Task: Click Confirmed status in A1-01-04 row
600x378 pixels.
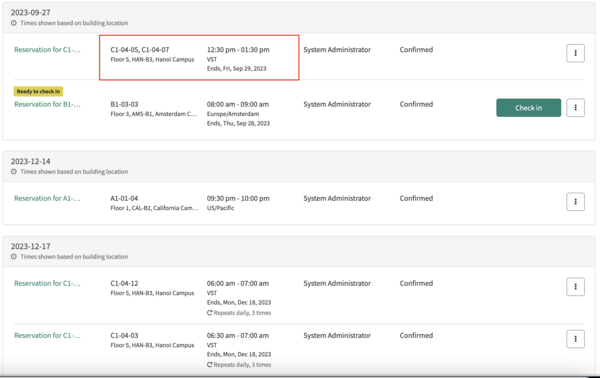Action: click(x=416, y=199)
